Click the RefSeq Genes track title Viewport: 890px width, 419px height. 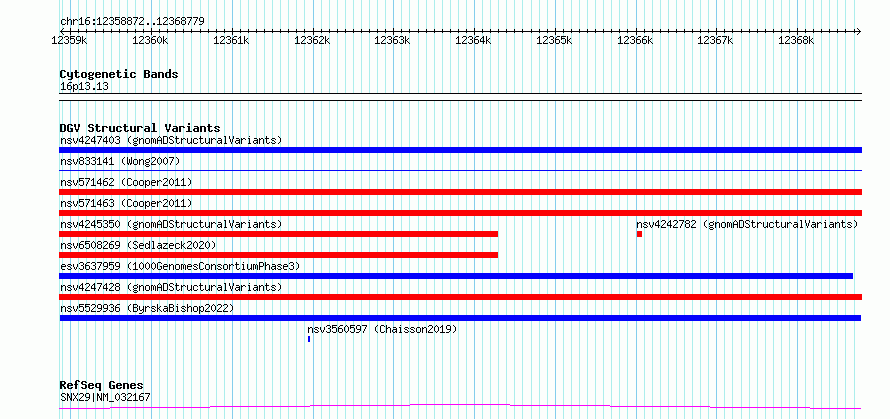(102, 386)
